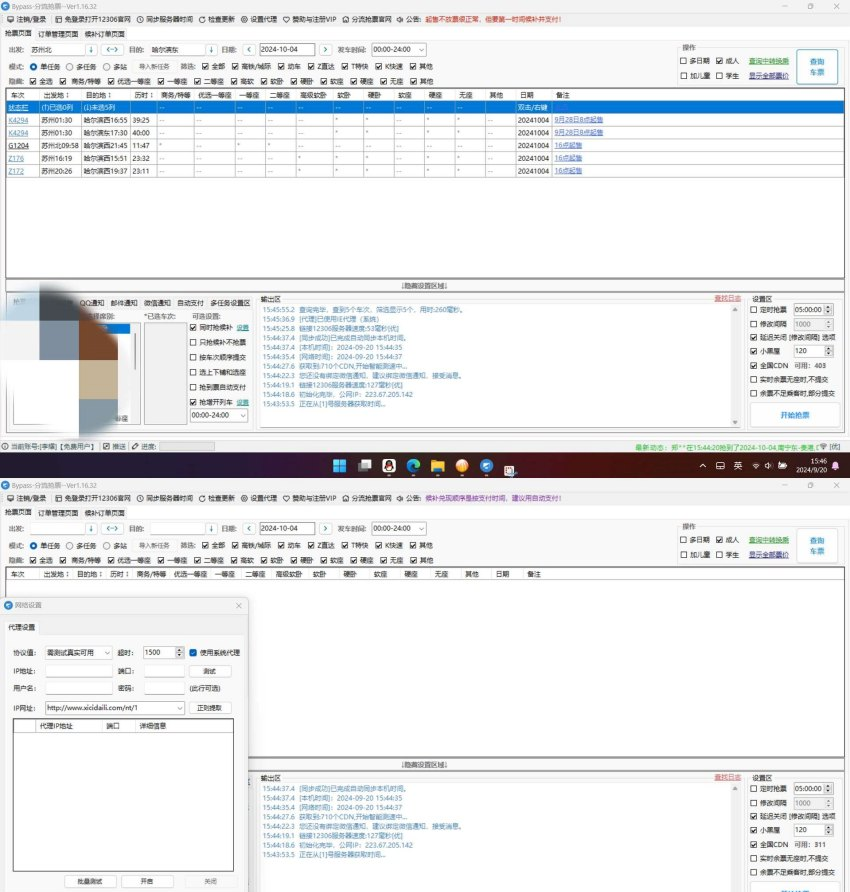Image resolution: width=850 pixels, height=892 pixels.
Task: Switch to the 微信通知 tab
Action: [x=157, y=301]
